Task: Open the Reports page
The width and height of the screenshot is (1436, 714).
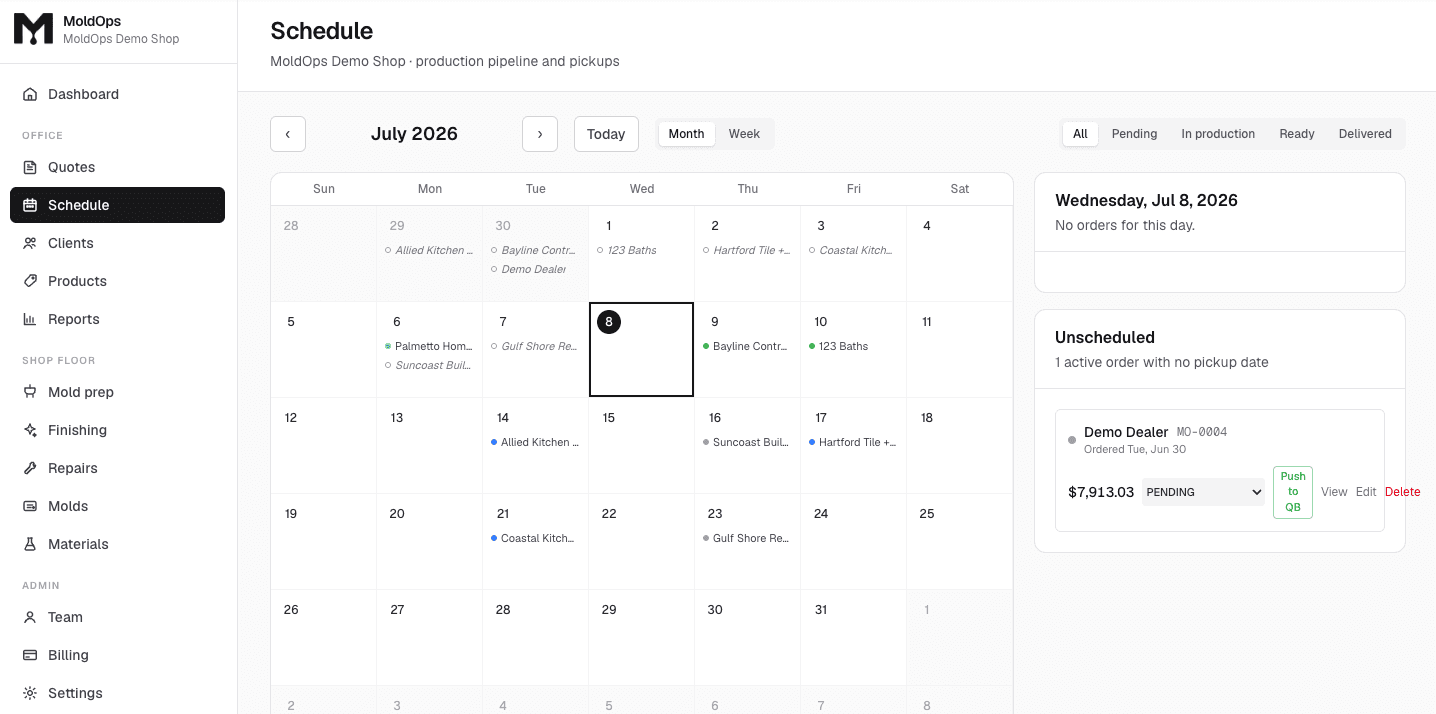Action: pos(117,319)
